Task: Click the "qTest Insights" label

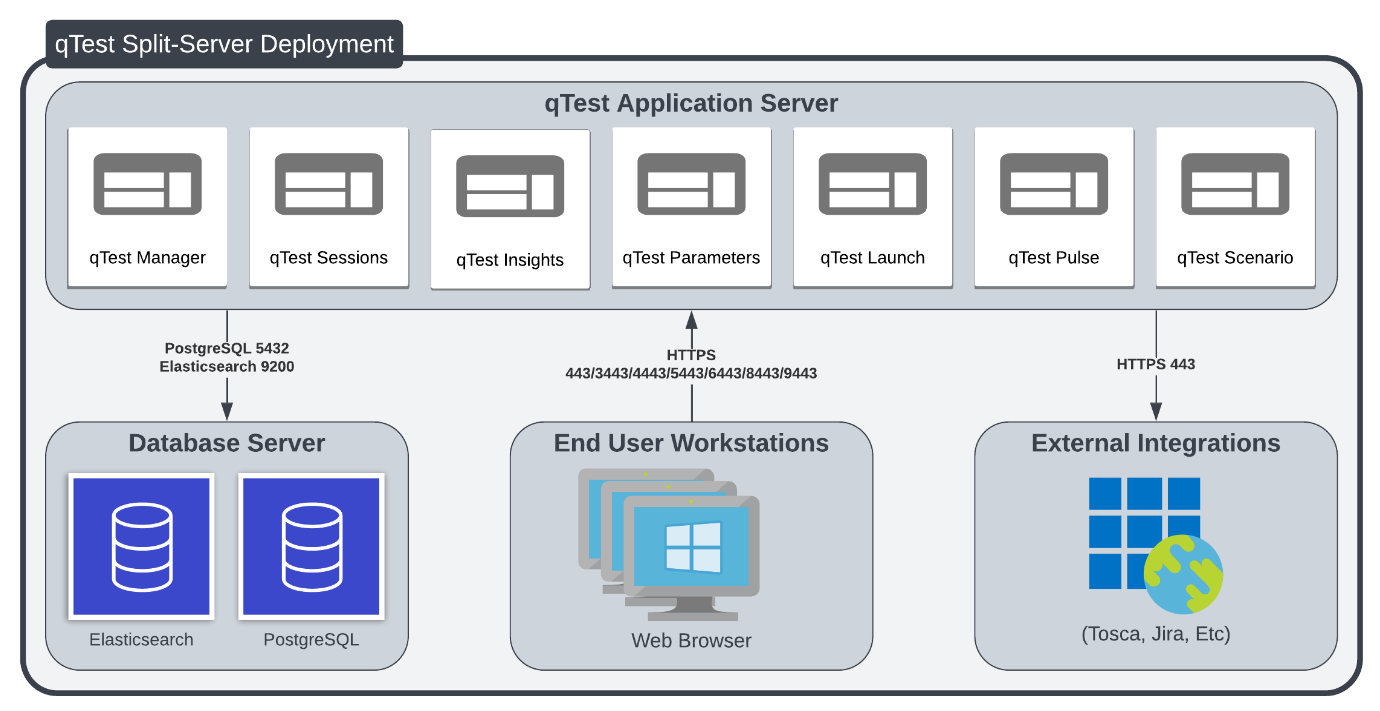Action: pos(511,260)
